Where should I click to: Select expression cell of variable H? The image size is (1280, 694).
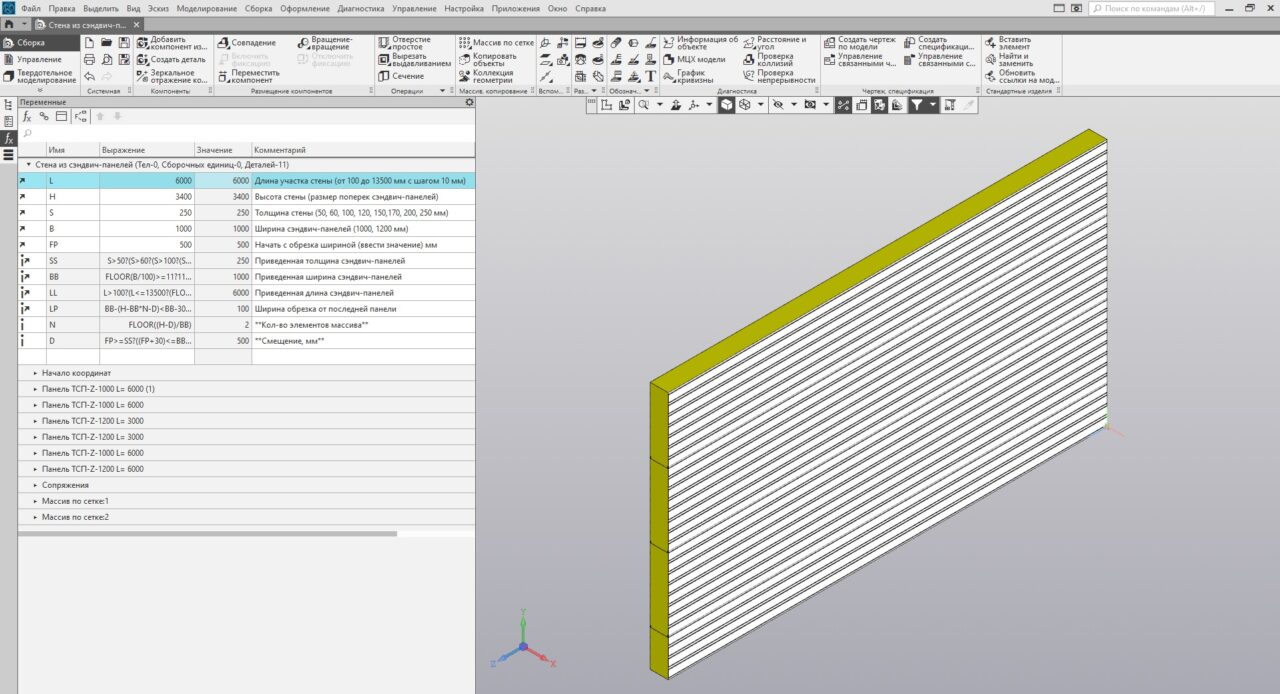click(147, 197)
